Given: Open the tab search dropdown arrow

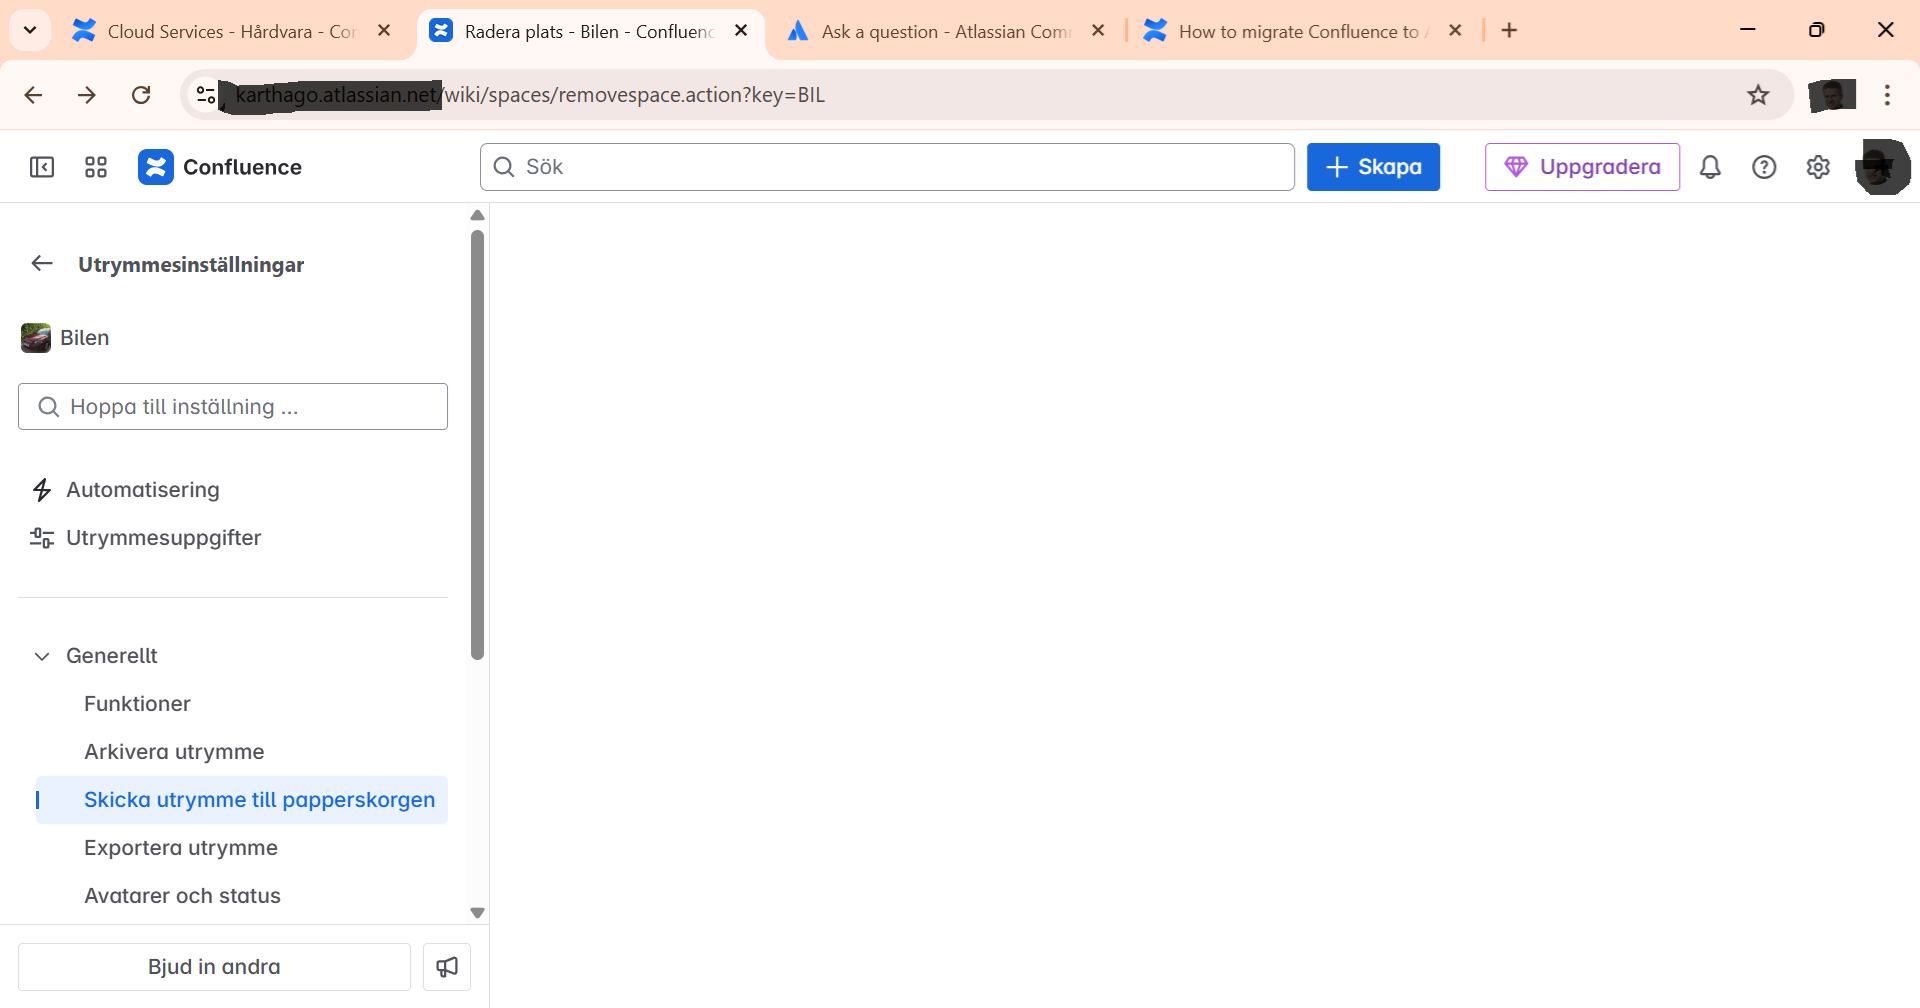Looking at the screenshot, I should coord(30,31).
